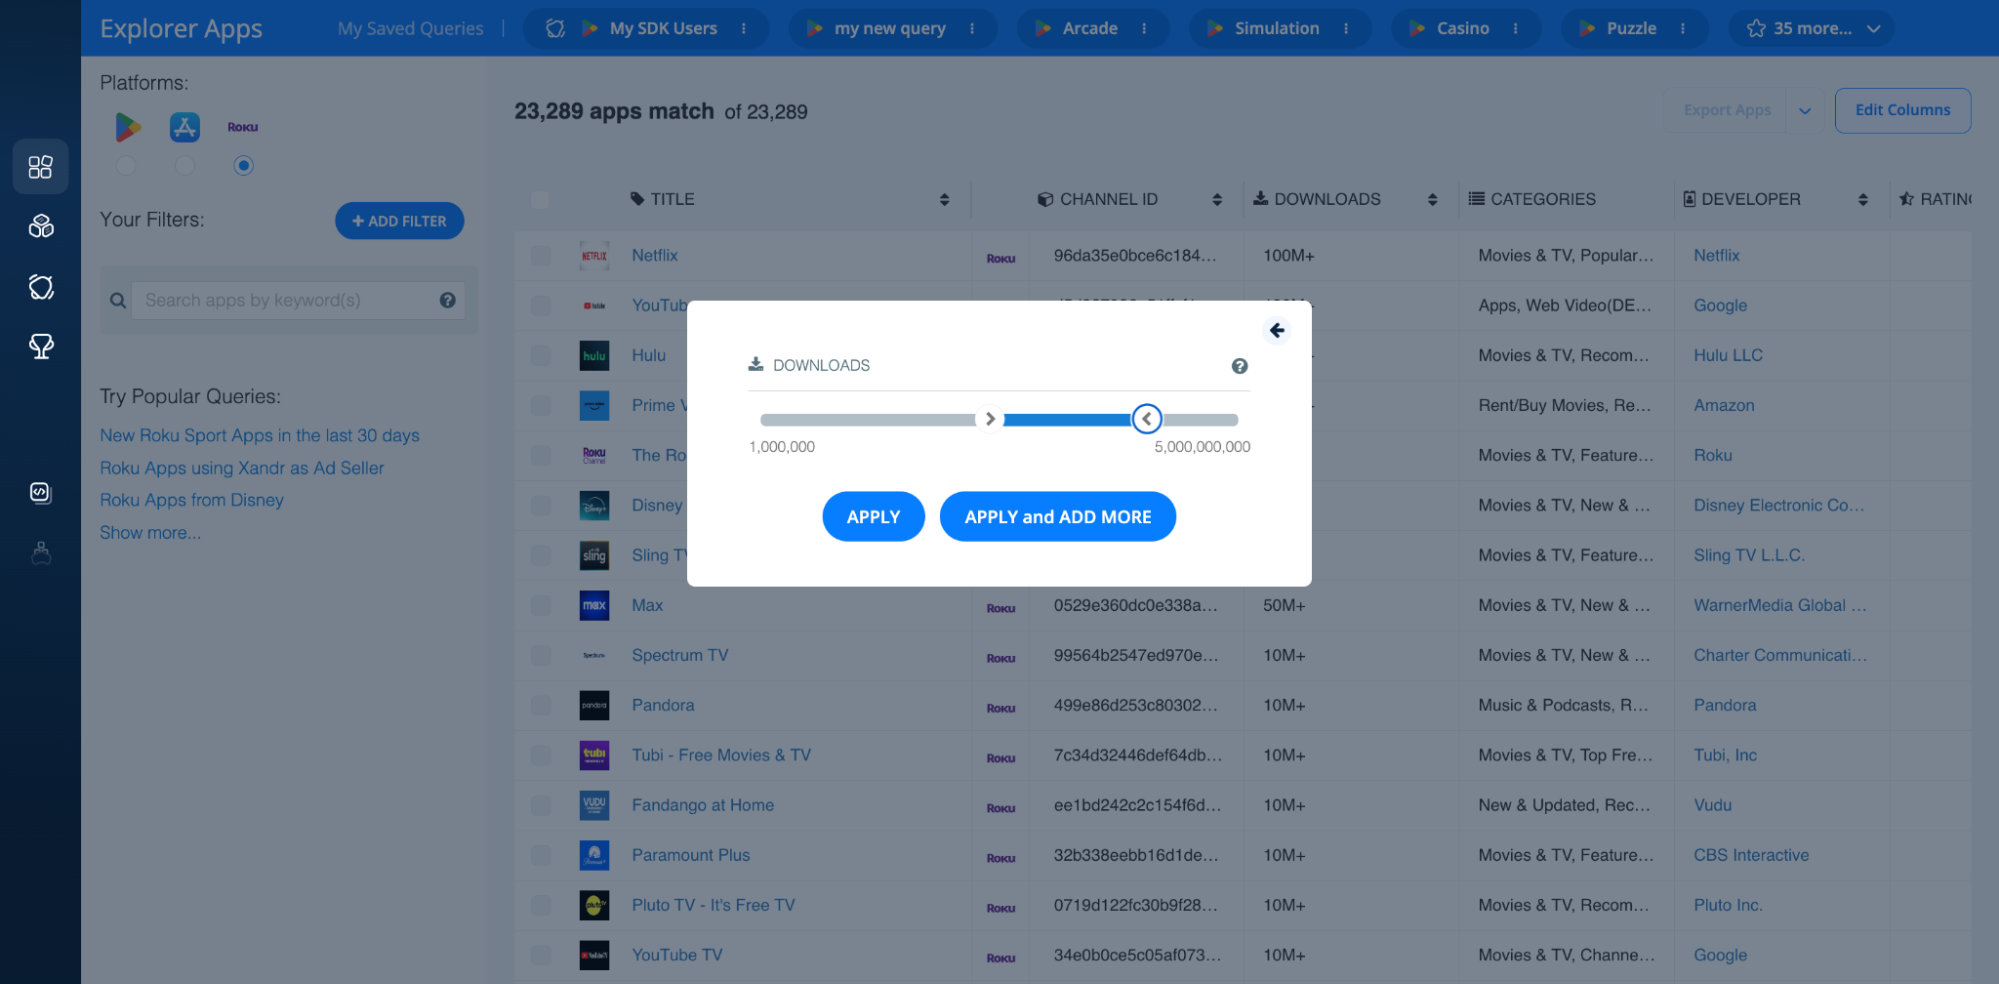Check the Netflix row checkbox

pyautogui.click(x=541, y=256)
